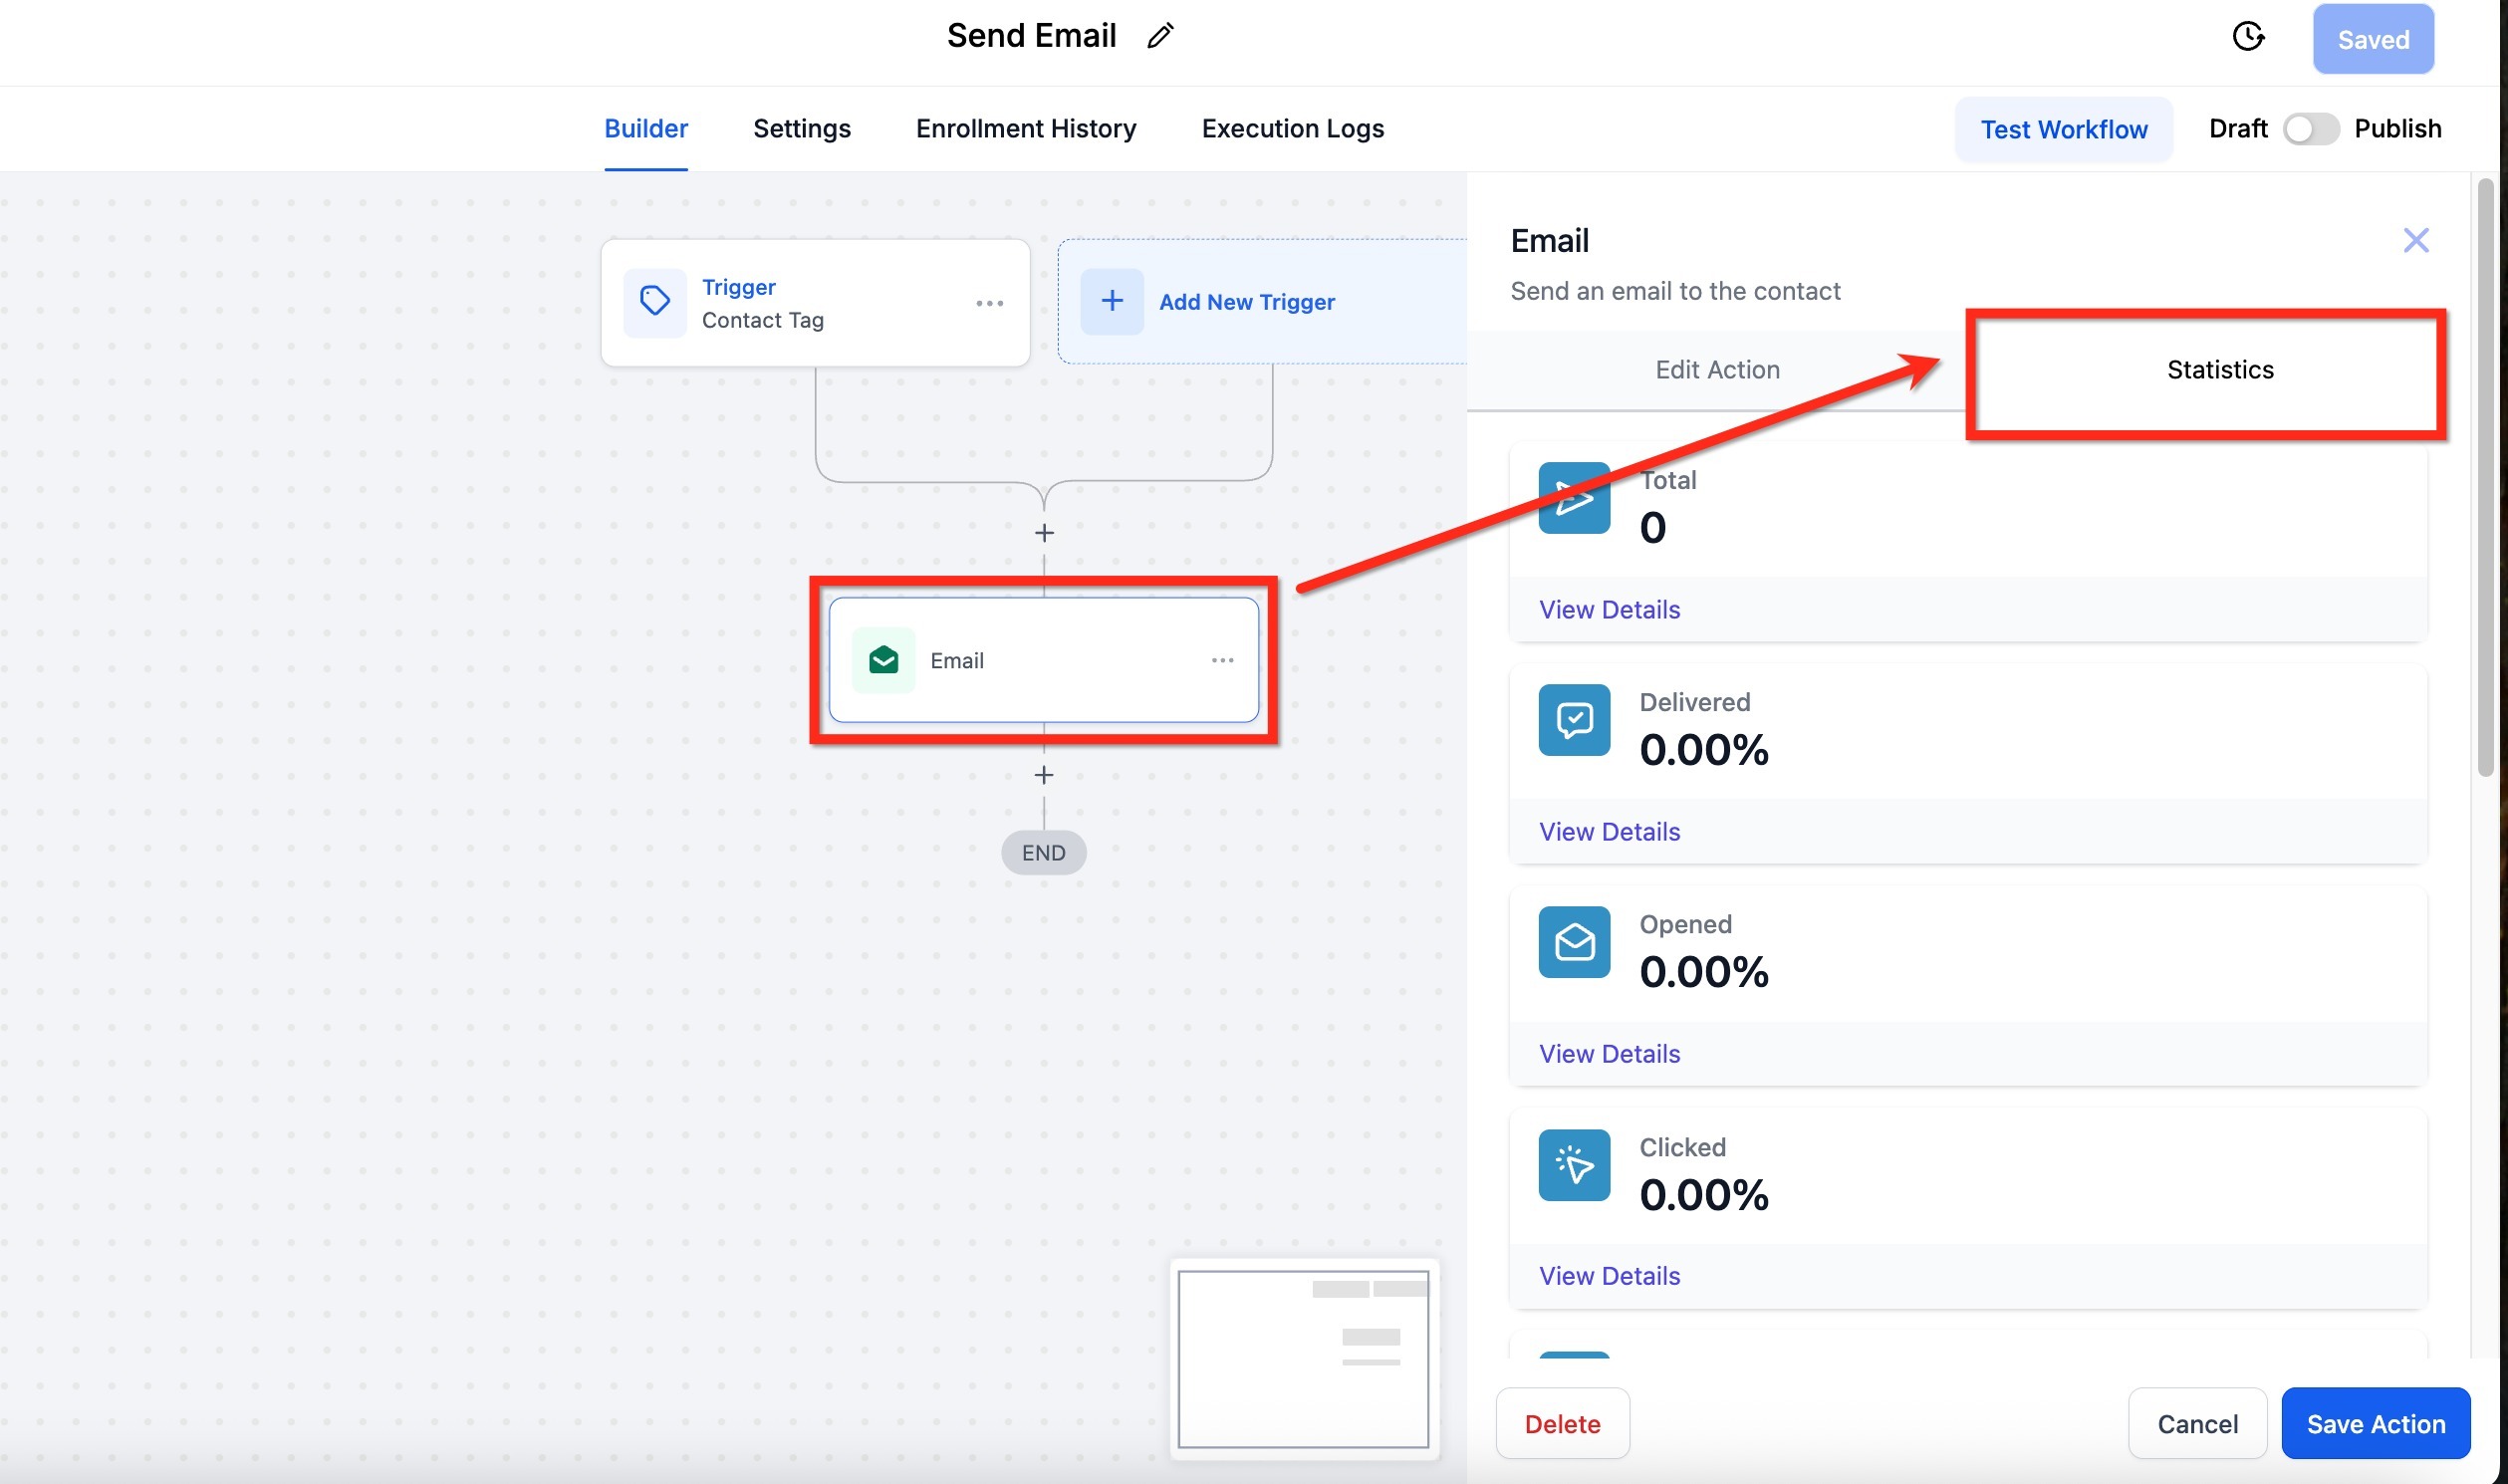Open the Enrollment History tab
This screenshot has height=1484, width=2508.
[x=1025, y=129]
